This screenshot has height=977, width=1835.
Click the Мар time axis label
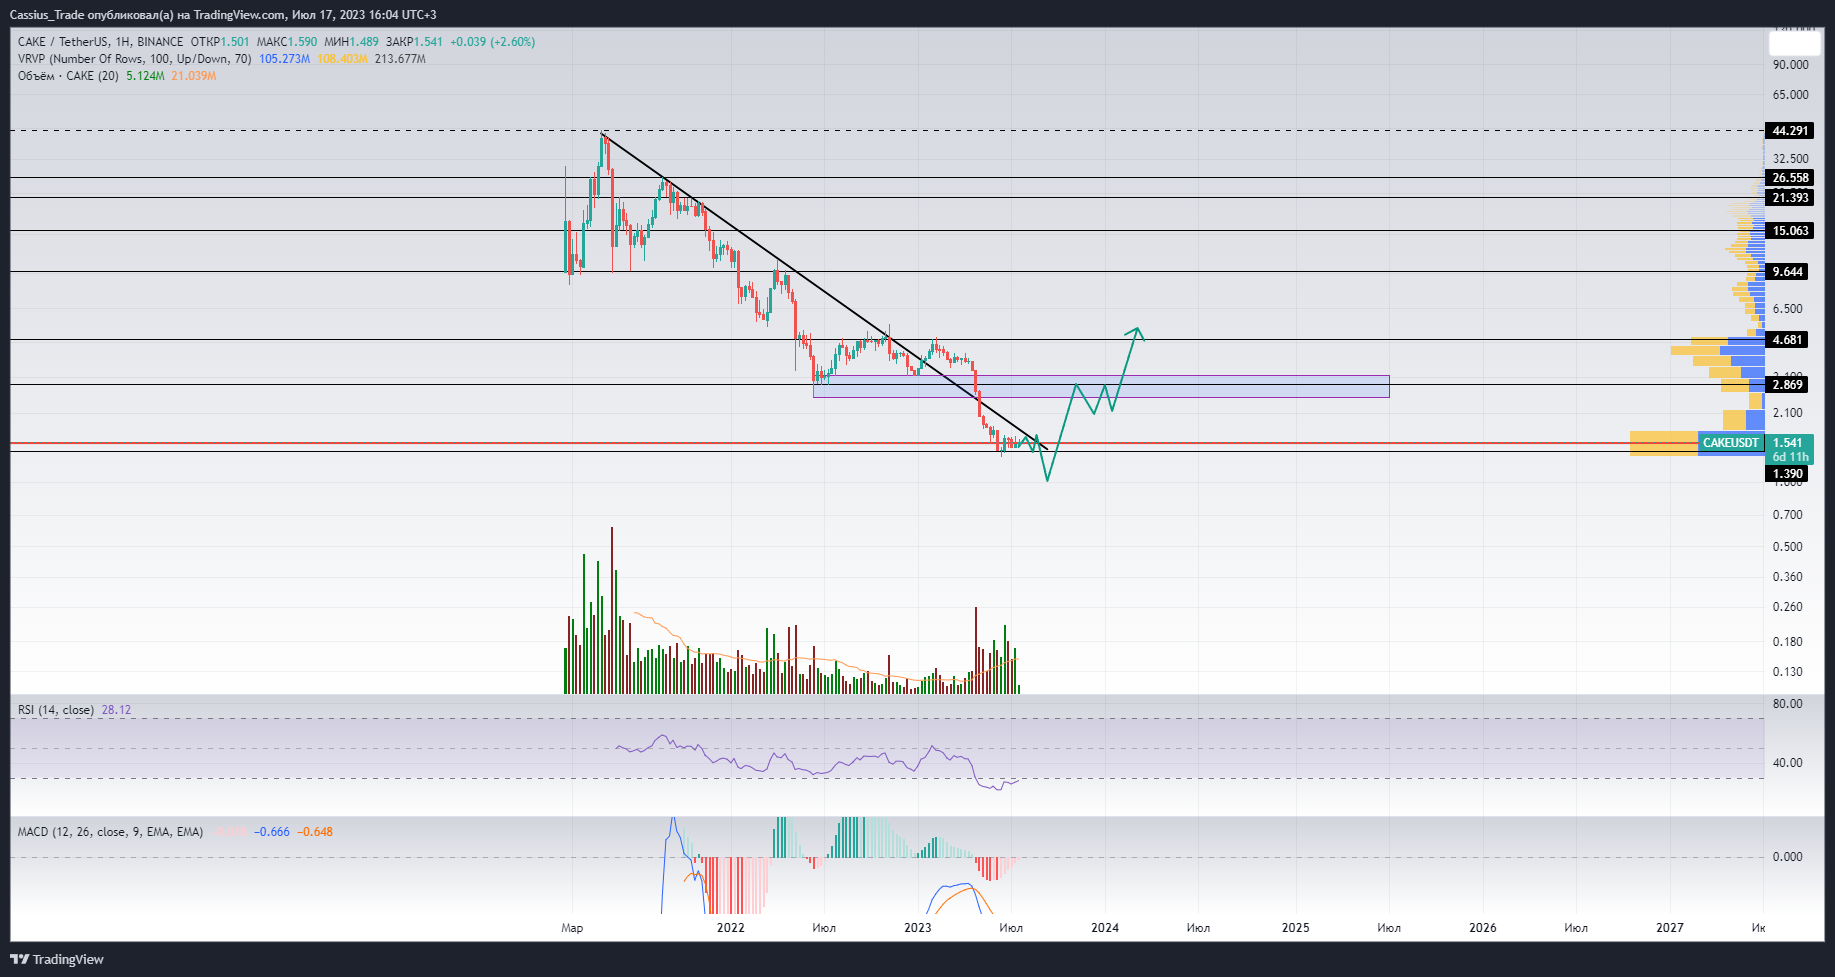(x=572, y=928)
